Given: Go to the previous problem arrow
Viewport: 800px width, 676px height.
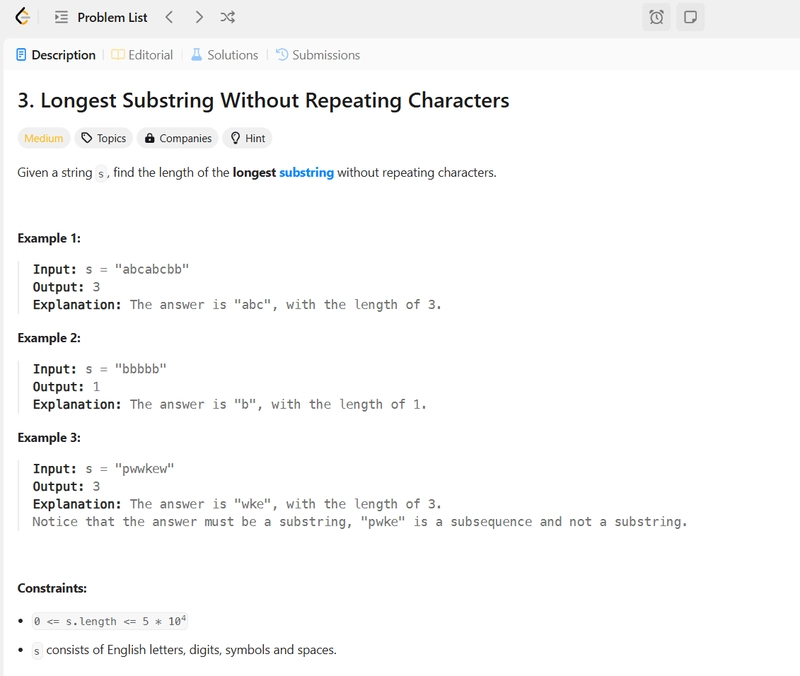Looking at the screenshot, I should tap(169, 17).
